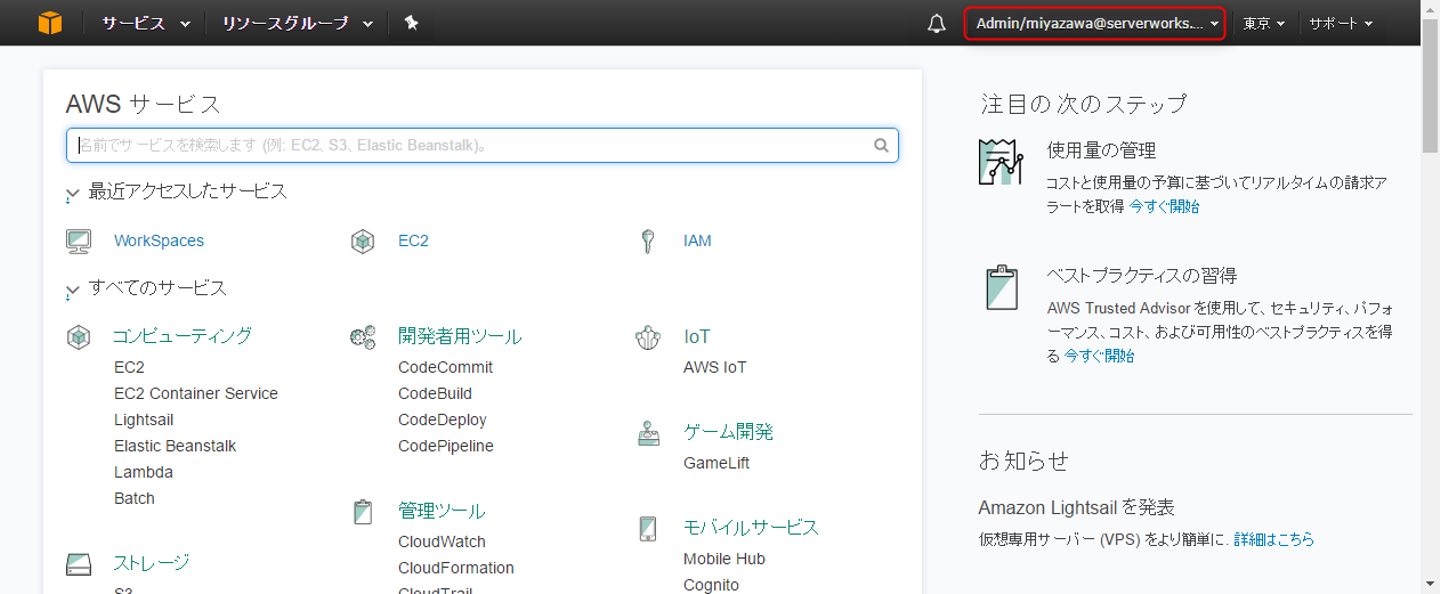Open the 管理ツール category heading
The width and height of the screenshot is (1440, 594).
442,511
